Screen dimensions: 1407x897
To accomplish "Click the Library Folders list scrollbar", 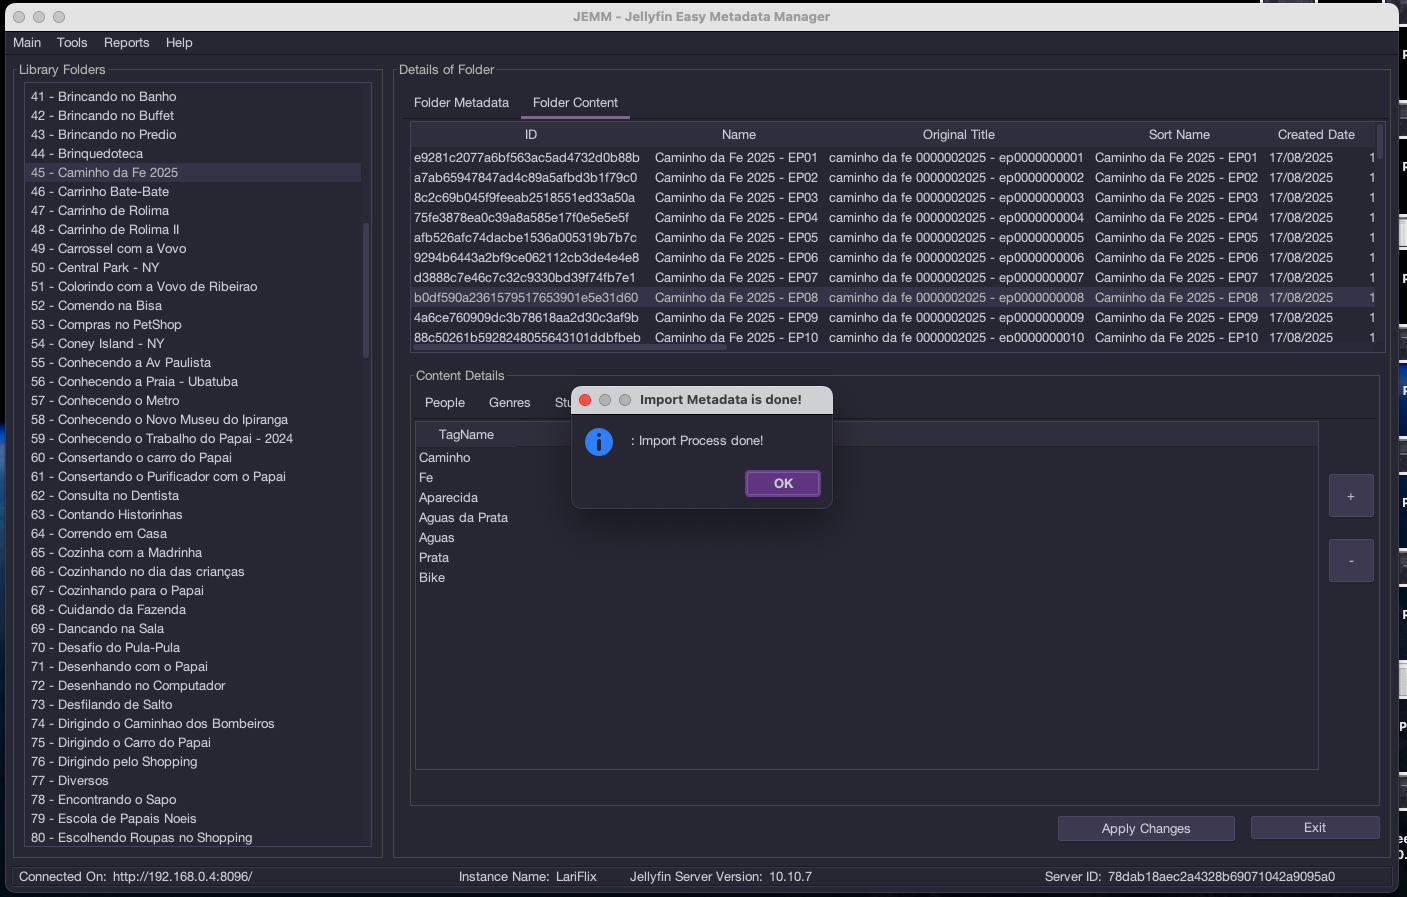I will 366,290.
